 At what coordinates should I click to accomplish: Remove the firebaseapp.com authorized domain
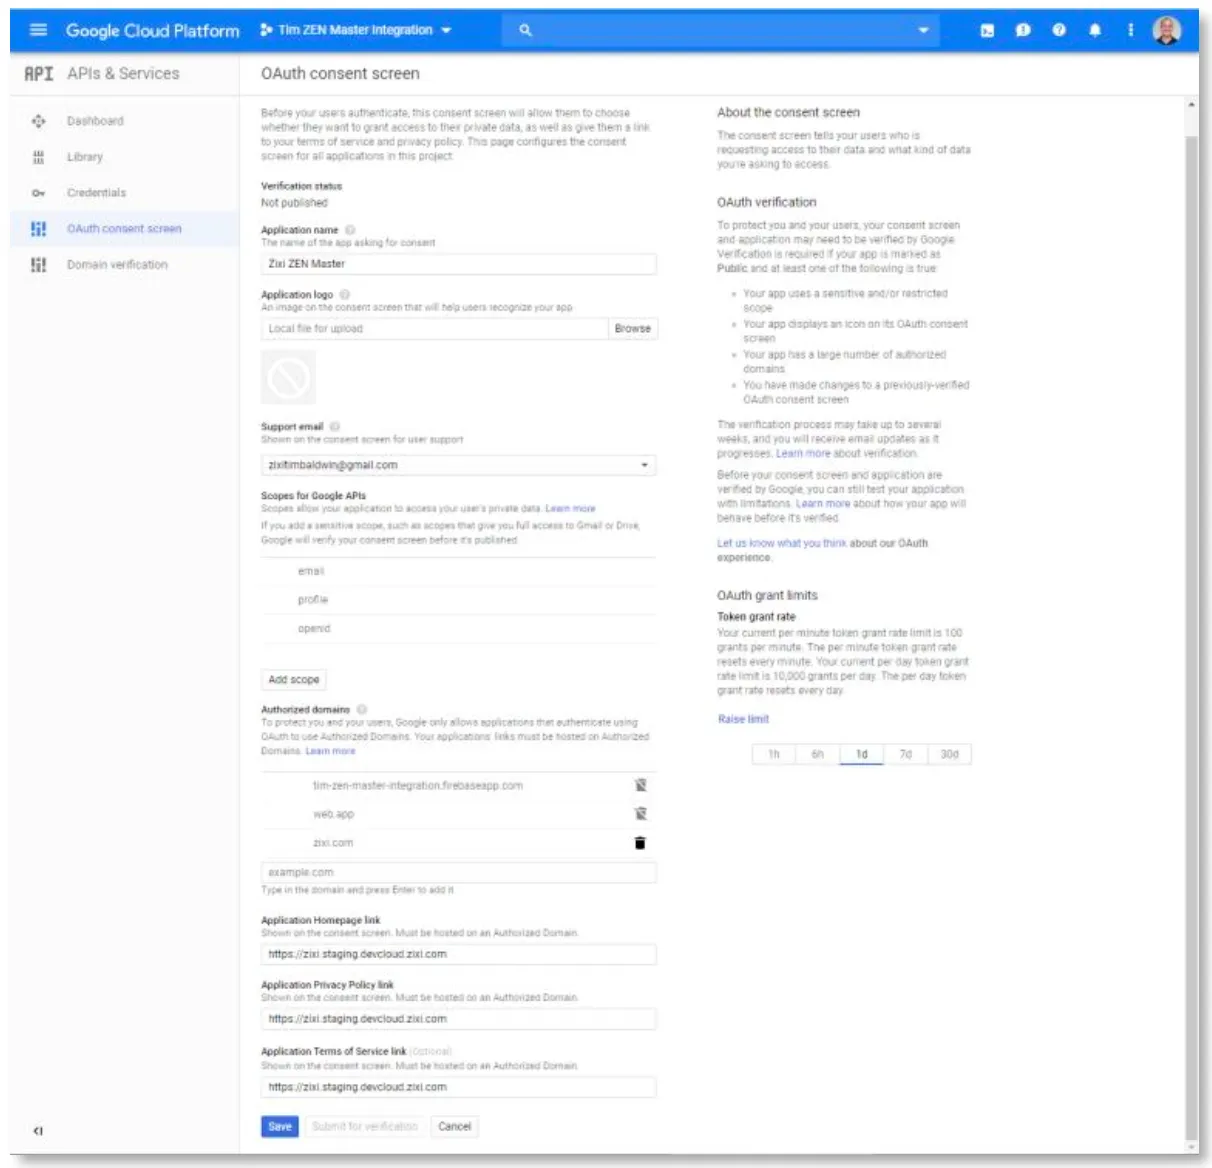640,785
